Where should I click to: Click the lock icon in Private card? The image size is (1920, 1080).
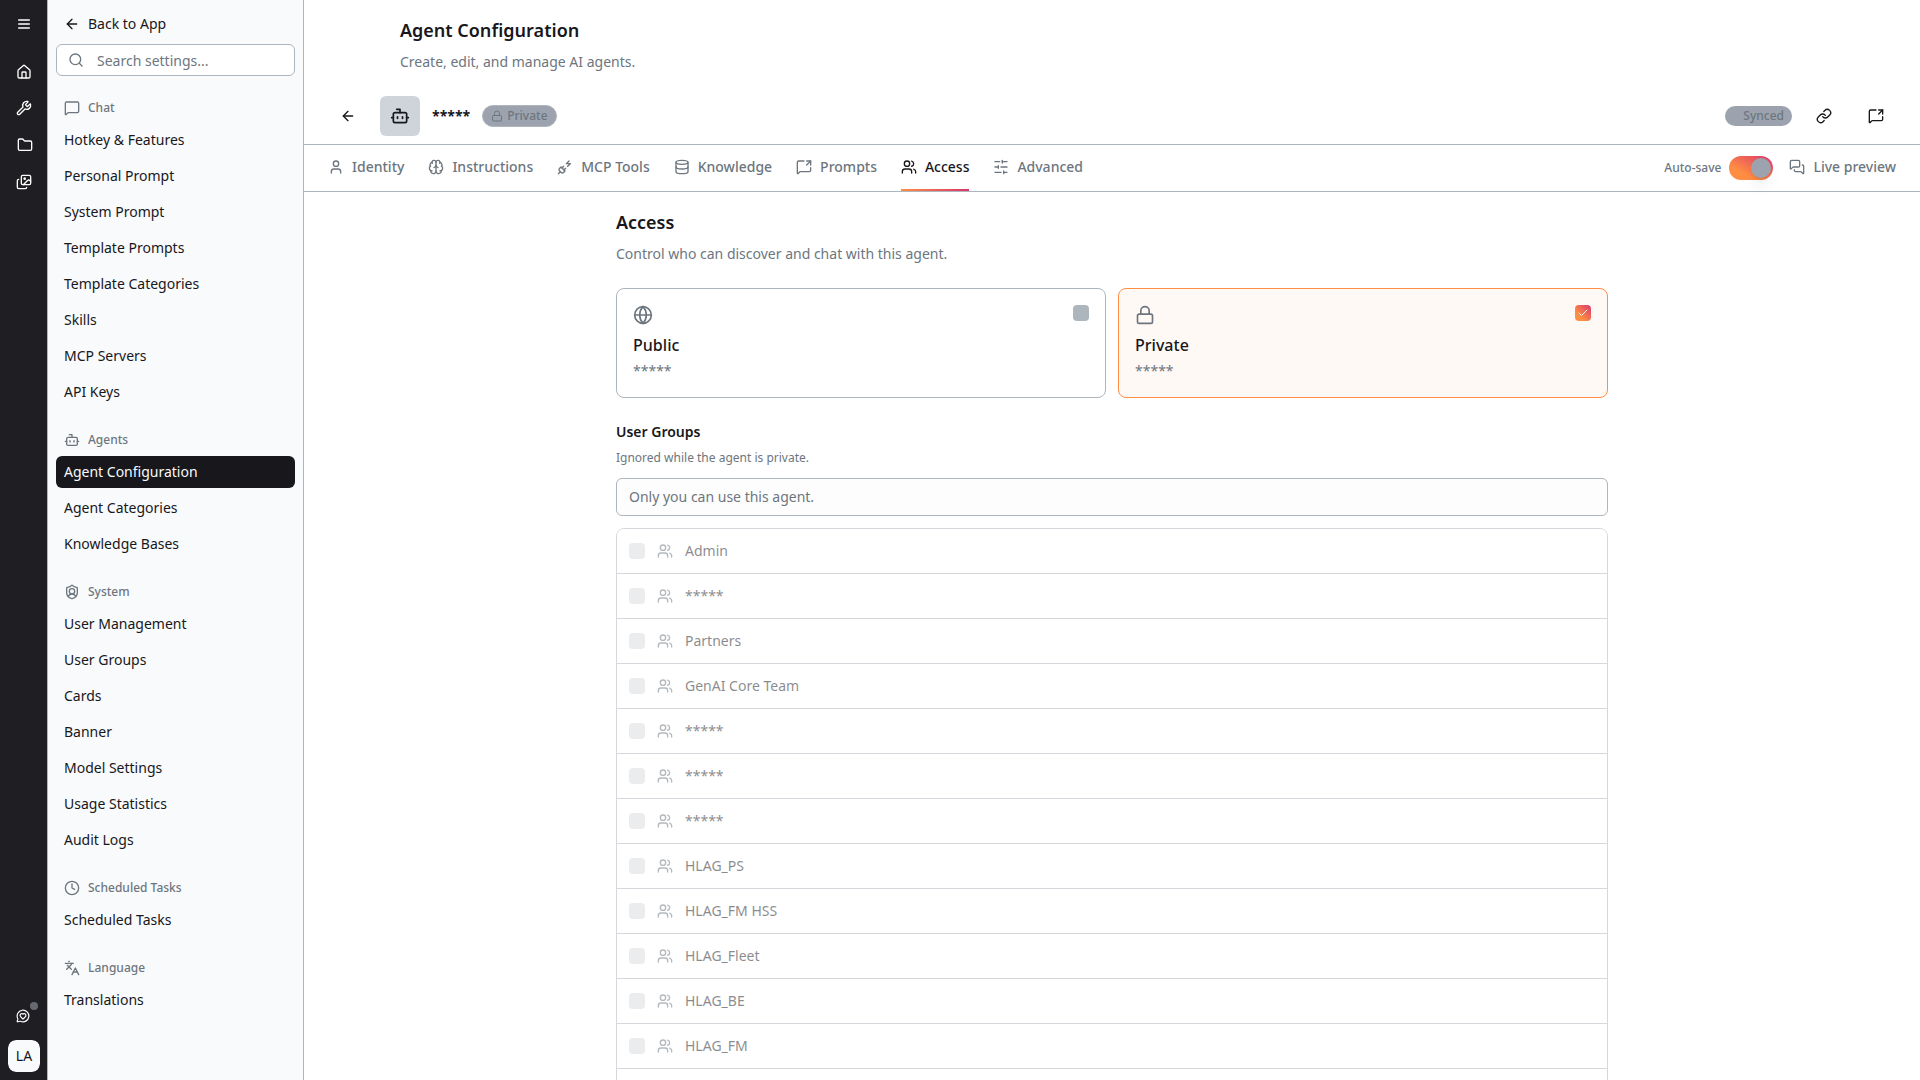tap(1145, 315)
